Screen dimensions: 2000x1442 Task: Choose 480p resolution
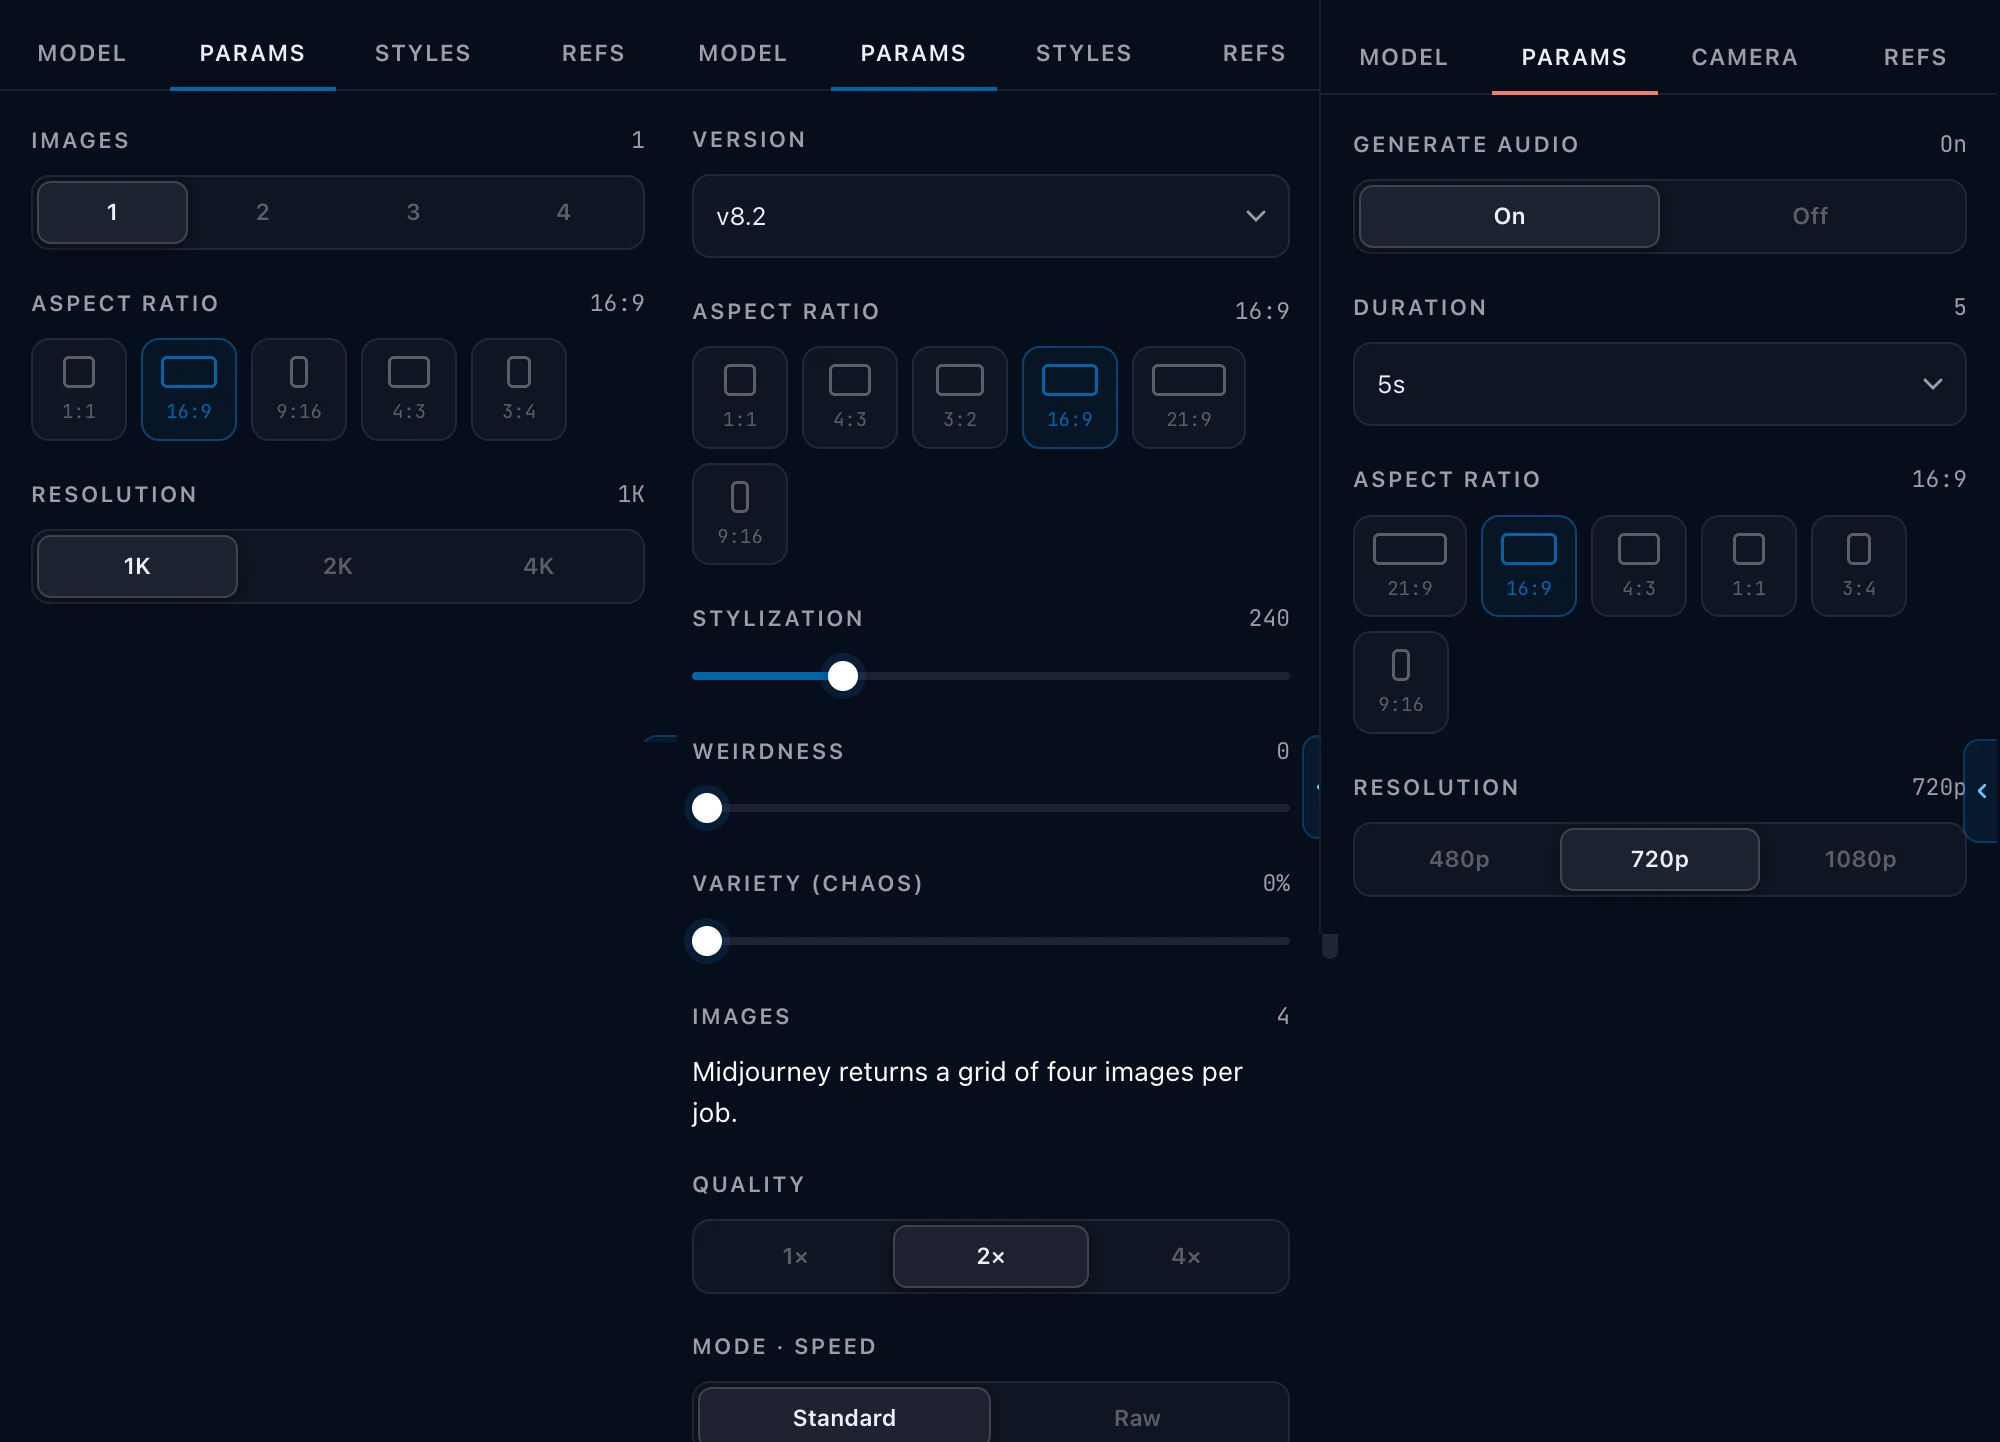(x=1459, y=859)
